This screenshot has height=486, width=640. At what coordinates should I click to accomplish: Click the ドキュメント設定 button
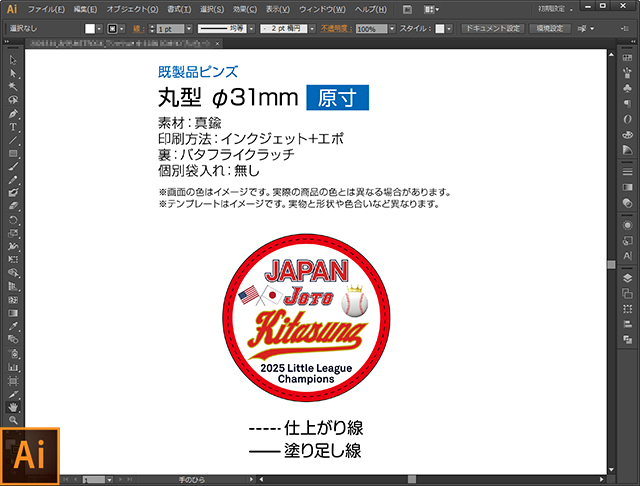click(x=493, y=29)
